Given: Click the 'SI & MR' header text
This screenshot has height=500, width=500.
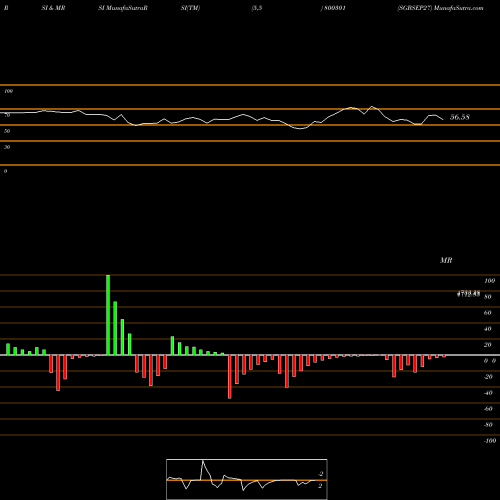Looking at the screenshot, I should point(53,8).
